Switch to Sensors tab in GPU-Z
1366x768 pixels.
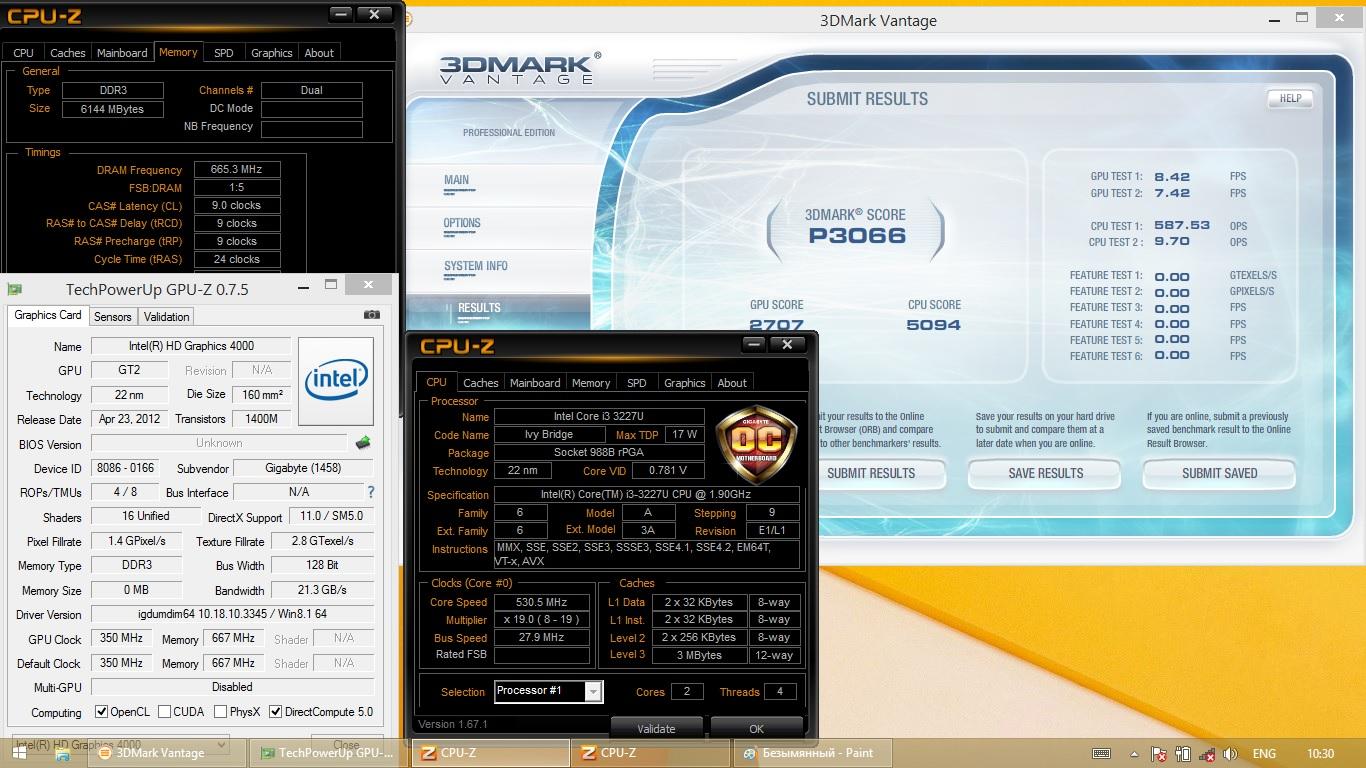(112, 316)
